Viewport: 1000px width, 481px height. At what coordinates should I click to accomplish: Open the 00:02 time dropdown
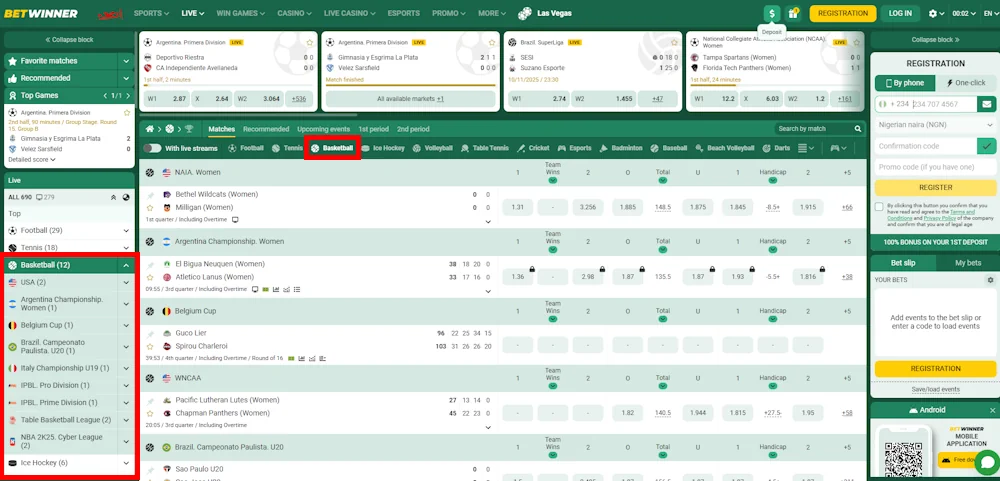click(964, 13)
